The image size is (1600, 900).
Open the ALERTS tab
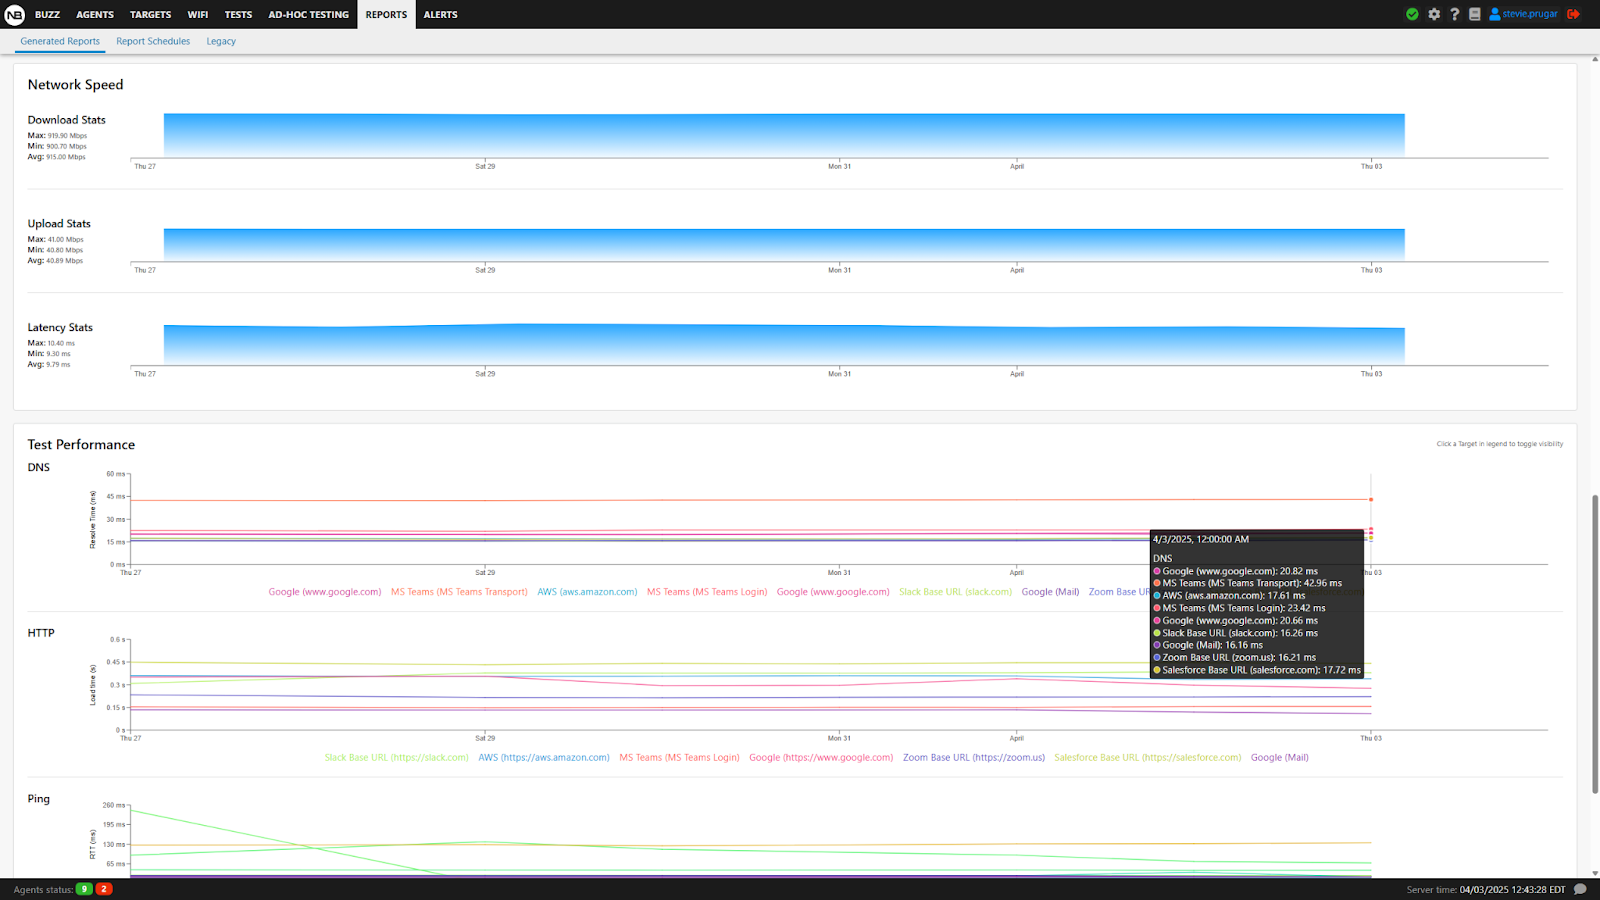point(440,14)
